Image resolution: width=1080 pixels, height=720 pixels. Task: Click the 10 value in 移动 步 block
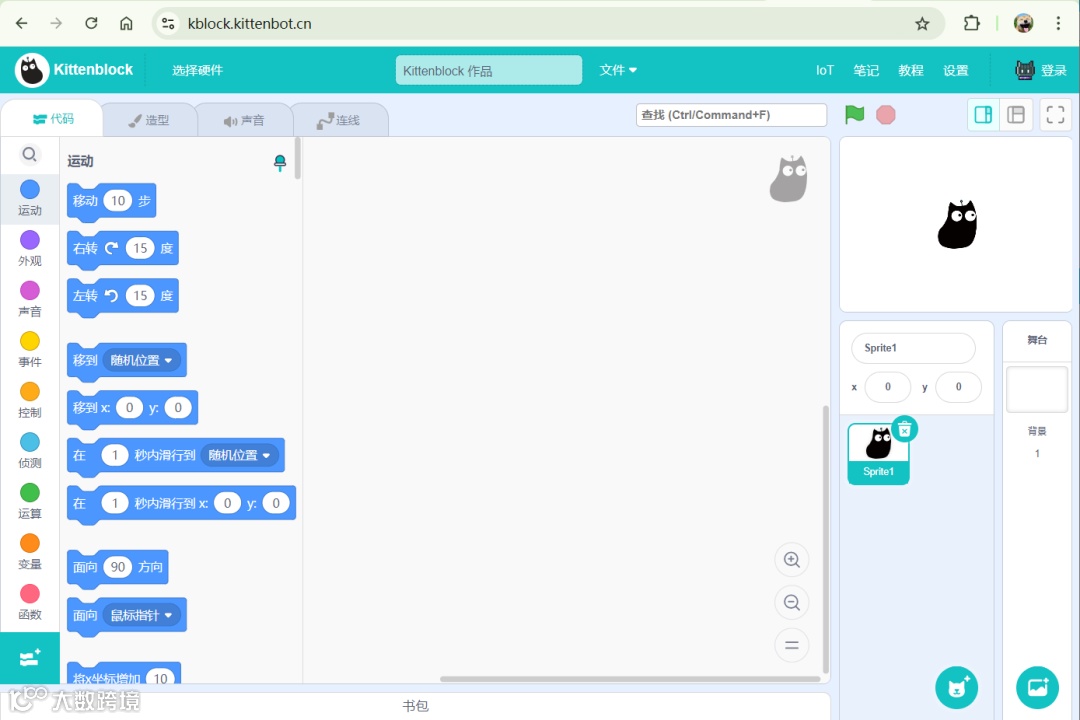click(118, 200)
